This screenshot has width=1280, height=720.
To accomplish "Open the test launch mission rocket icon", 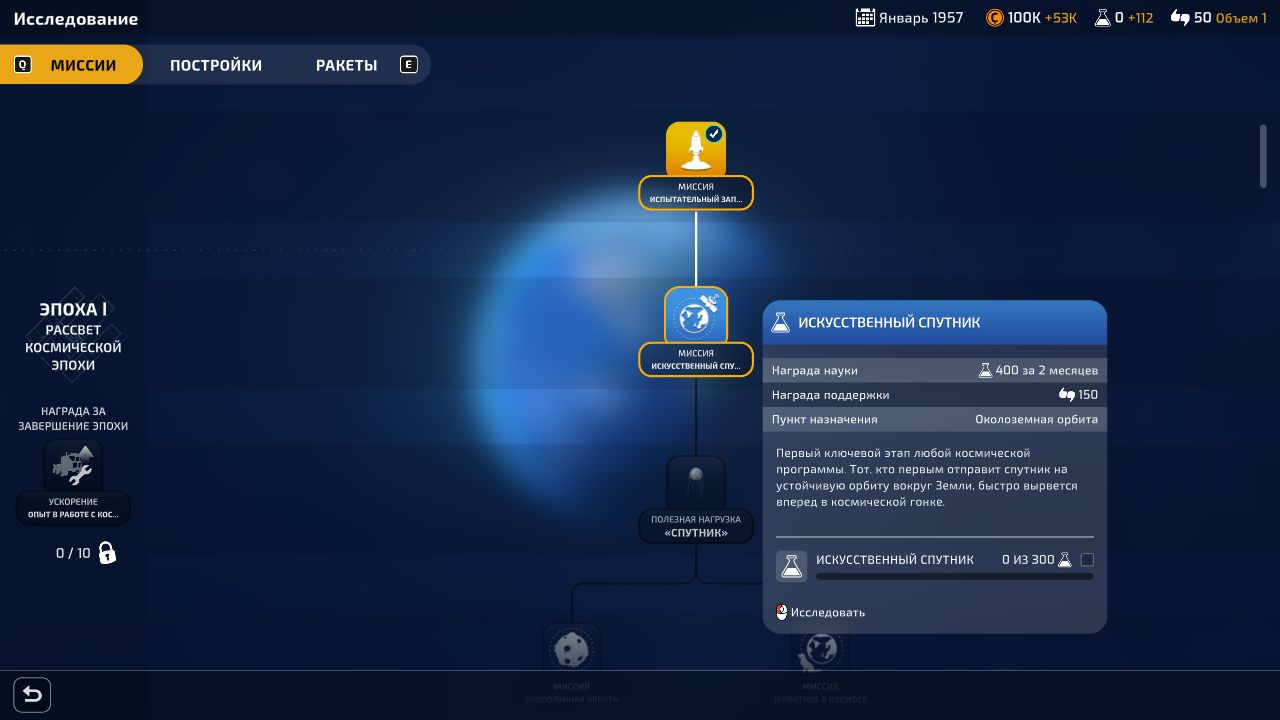I will click(696, 150).
